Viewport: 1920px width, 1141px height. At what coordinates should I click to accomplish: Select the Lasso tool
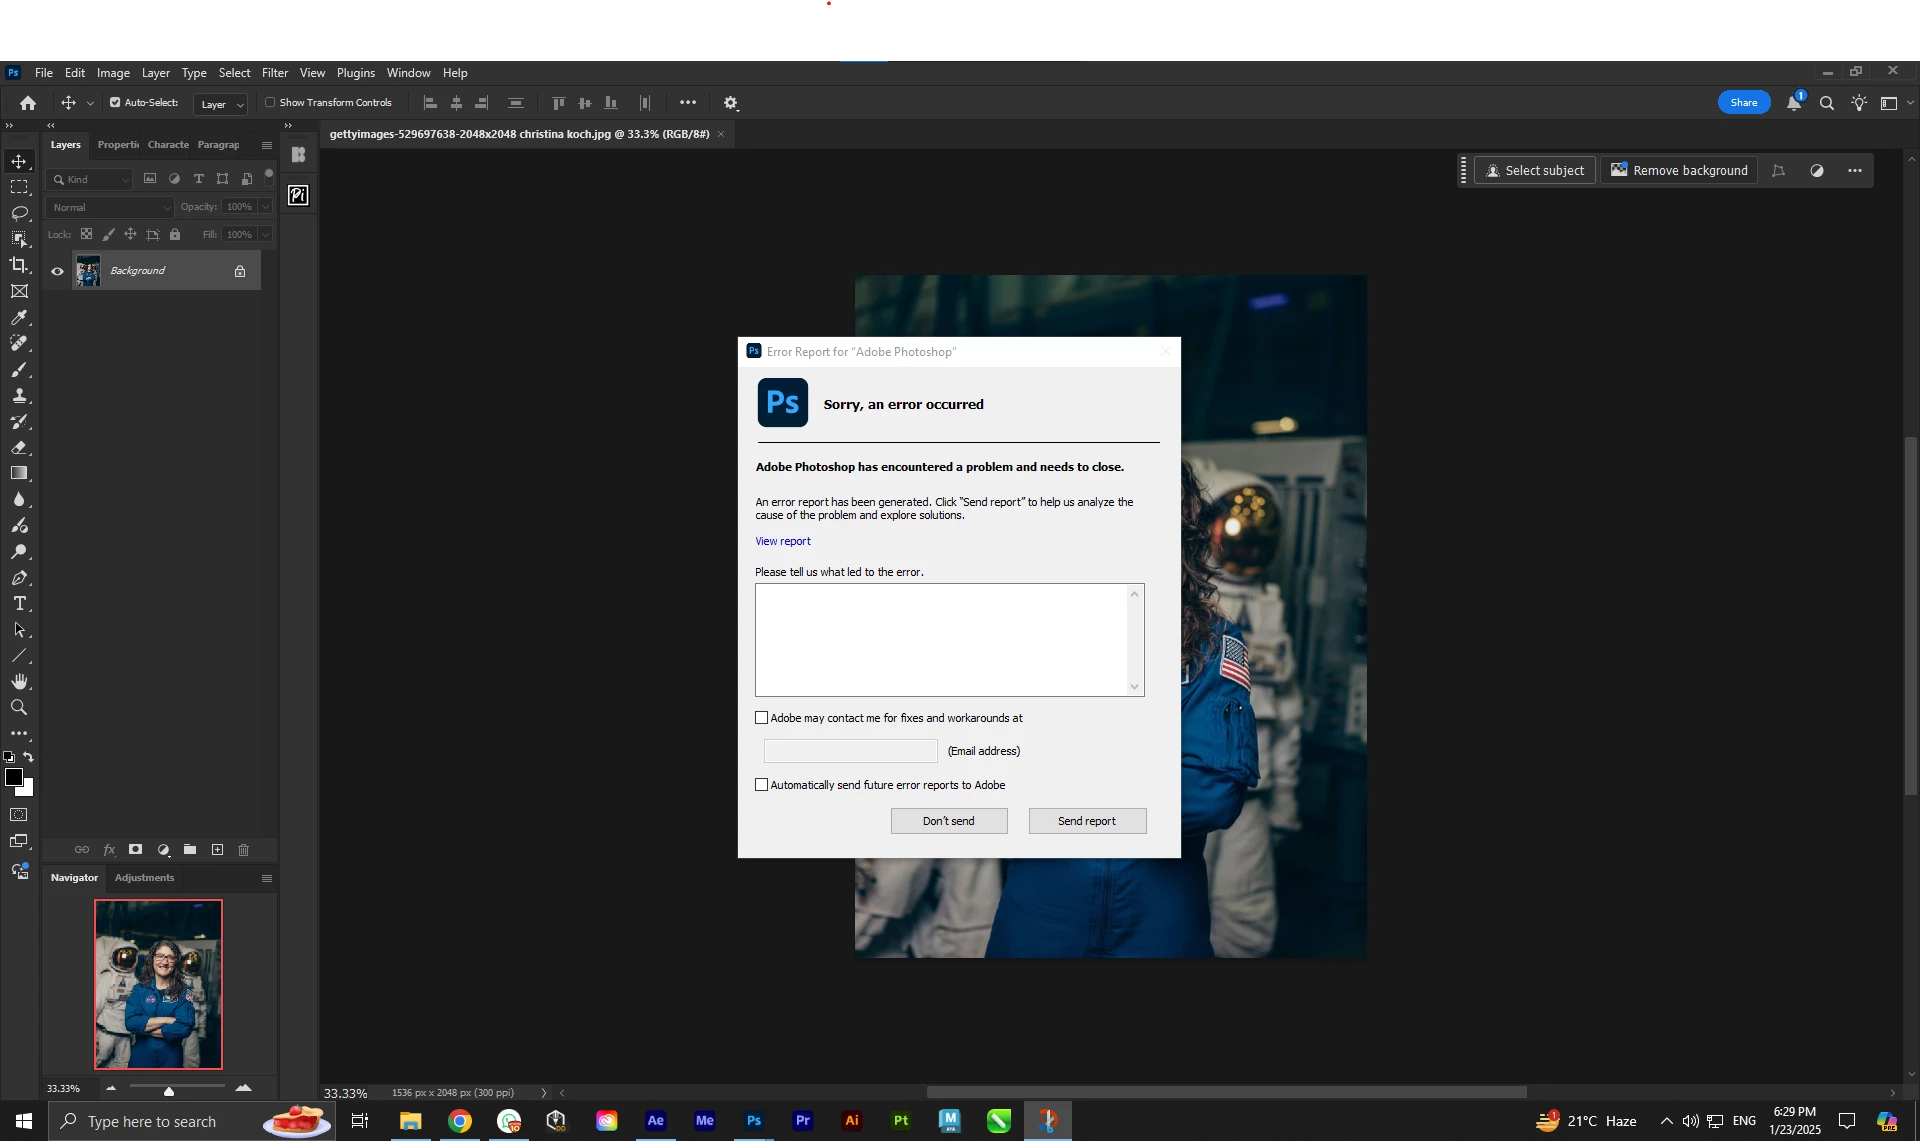pyautogui.click(x=19, y=213)
